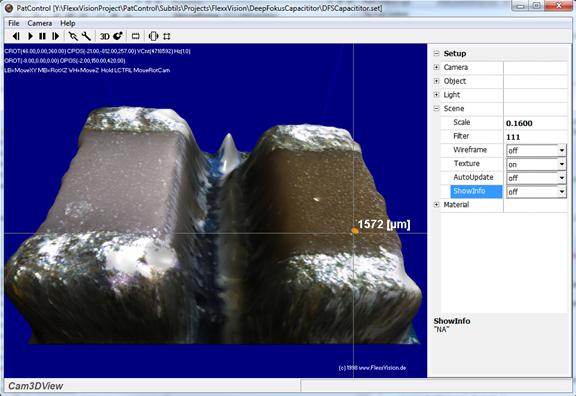Click the sphere render toolbar icon
576x396 pixels.
pyautogui.click(x=118, y=36)
